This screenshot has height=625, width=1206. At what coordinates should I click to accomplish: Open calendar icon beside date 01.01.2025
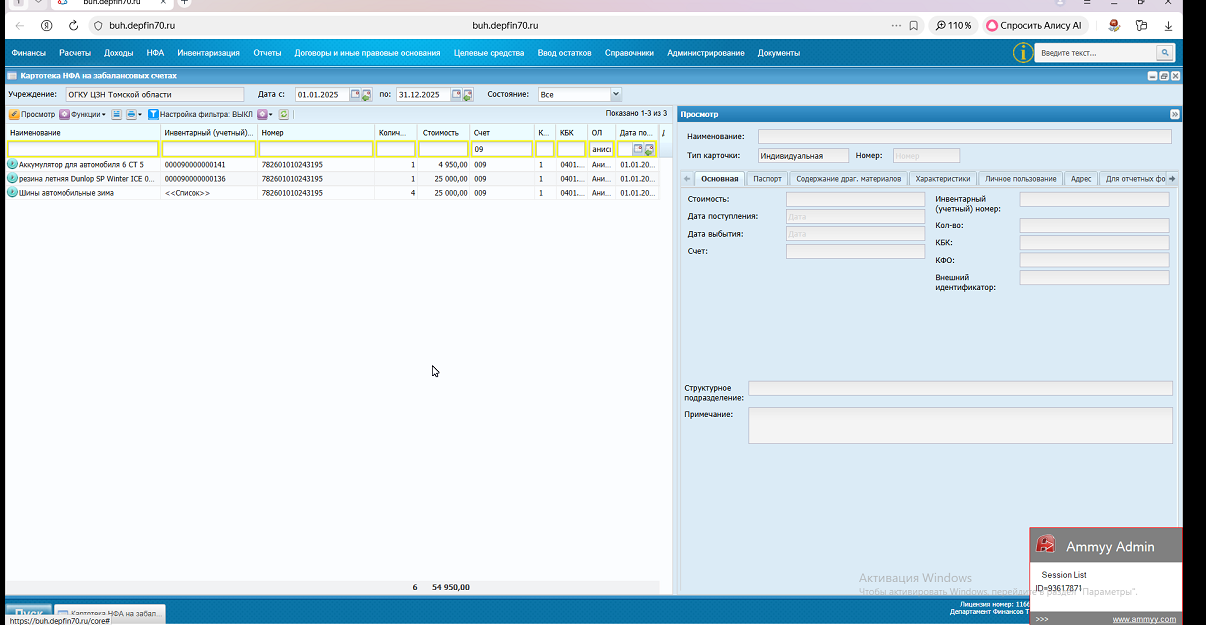tap(356, 95)
